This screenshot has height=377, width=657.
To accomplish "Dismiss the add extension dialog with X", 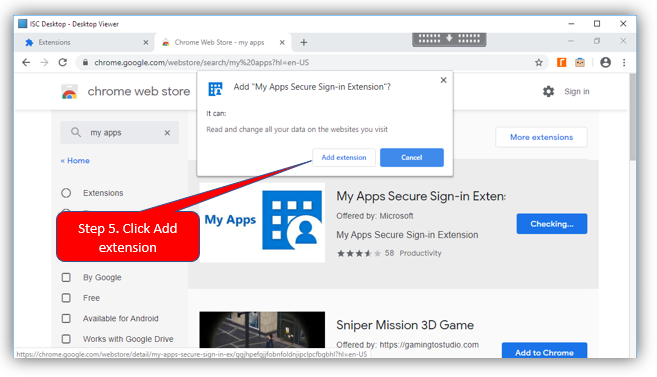I will (x=444, y=80).
